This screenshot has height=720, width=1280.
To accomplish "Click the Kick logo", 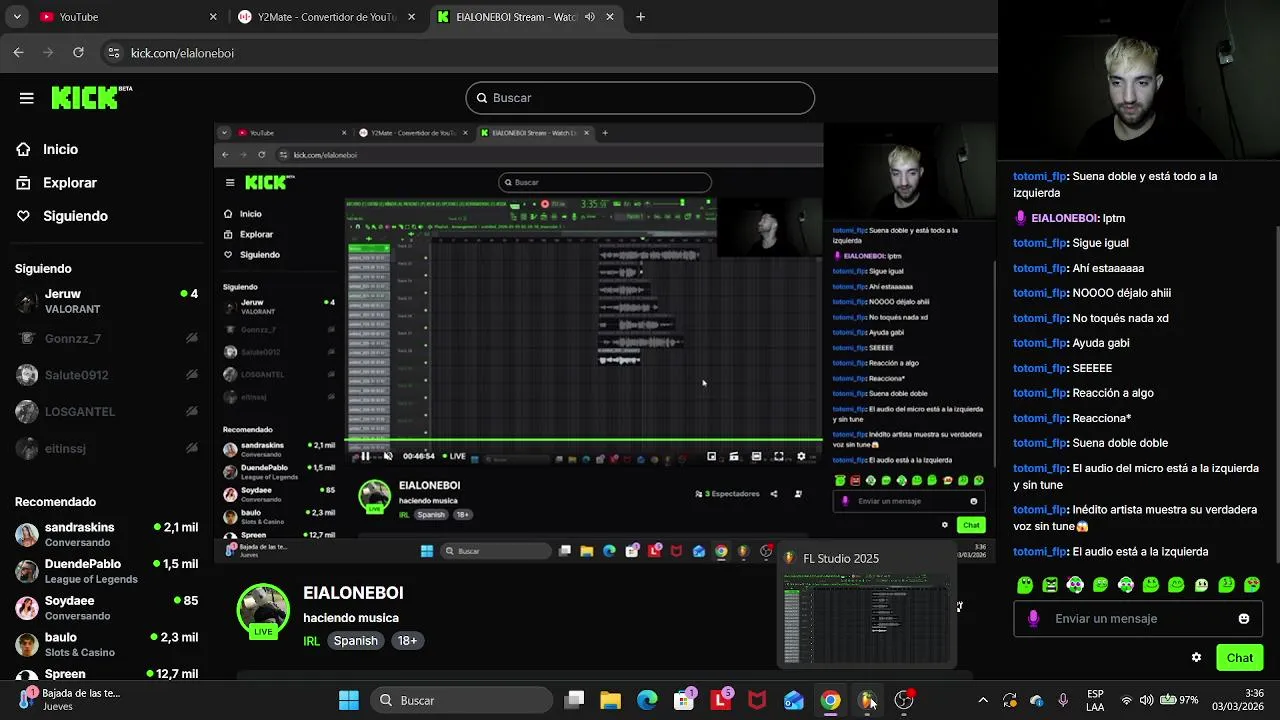I will pyautogui.click(x=91, y=97).
